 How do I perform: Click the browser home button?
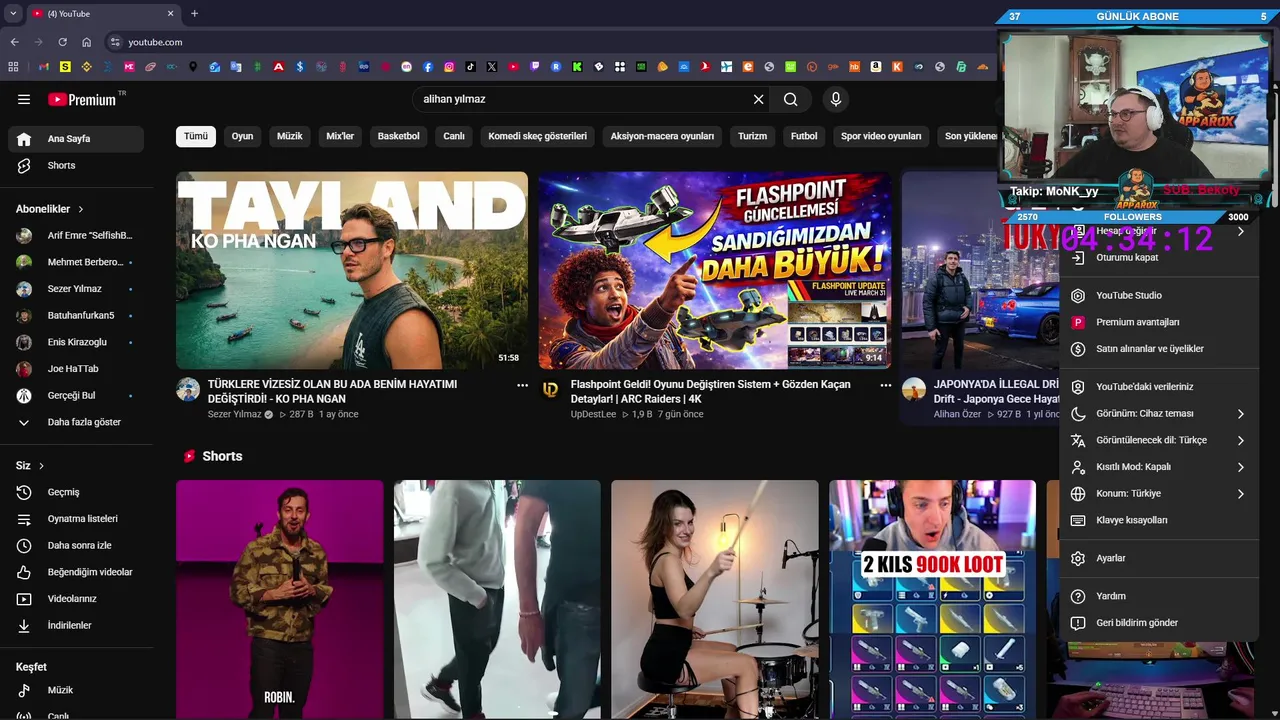click(x=87, y=42)
